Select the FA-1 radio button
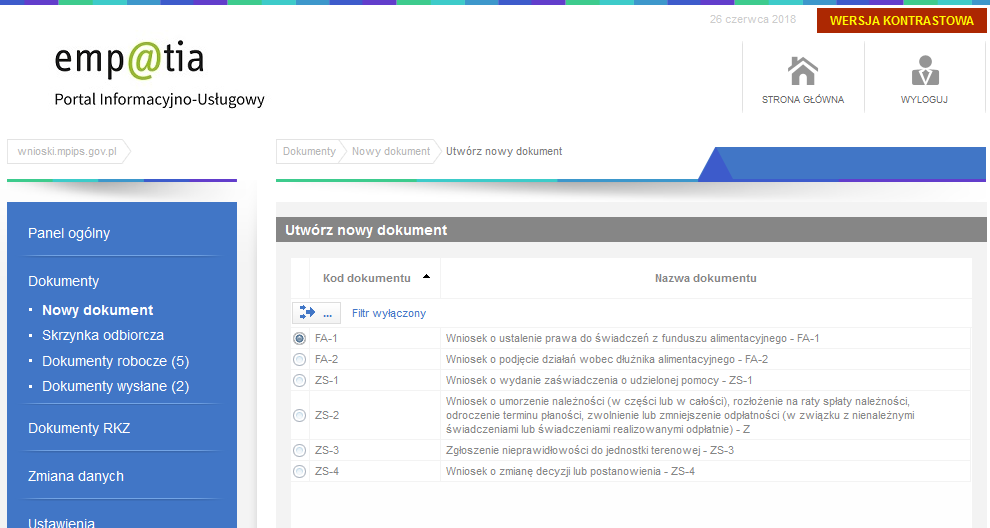 (x=300, y=339)
